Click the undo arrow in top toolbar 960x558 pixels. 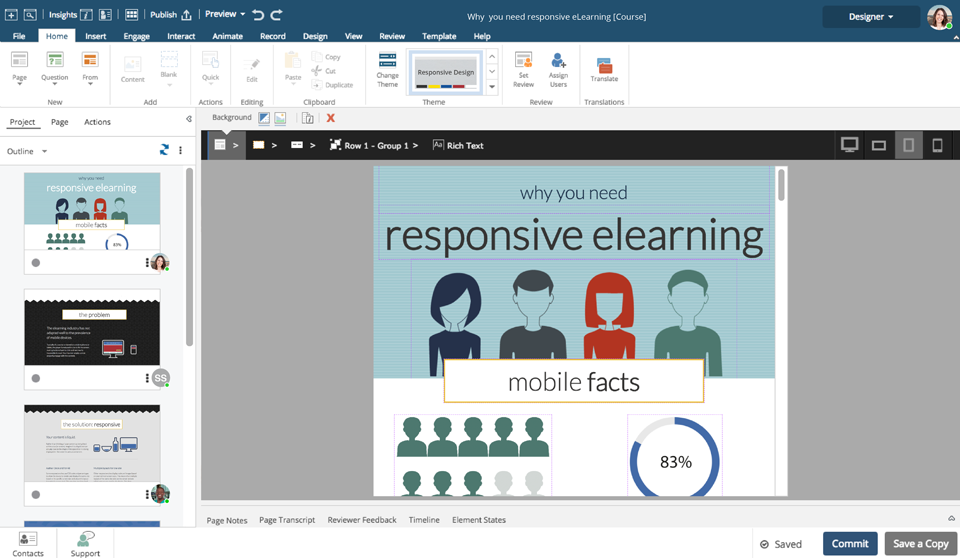click(x=258, y=15)
